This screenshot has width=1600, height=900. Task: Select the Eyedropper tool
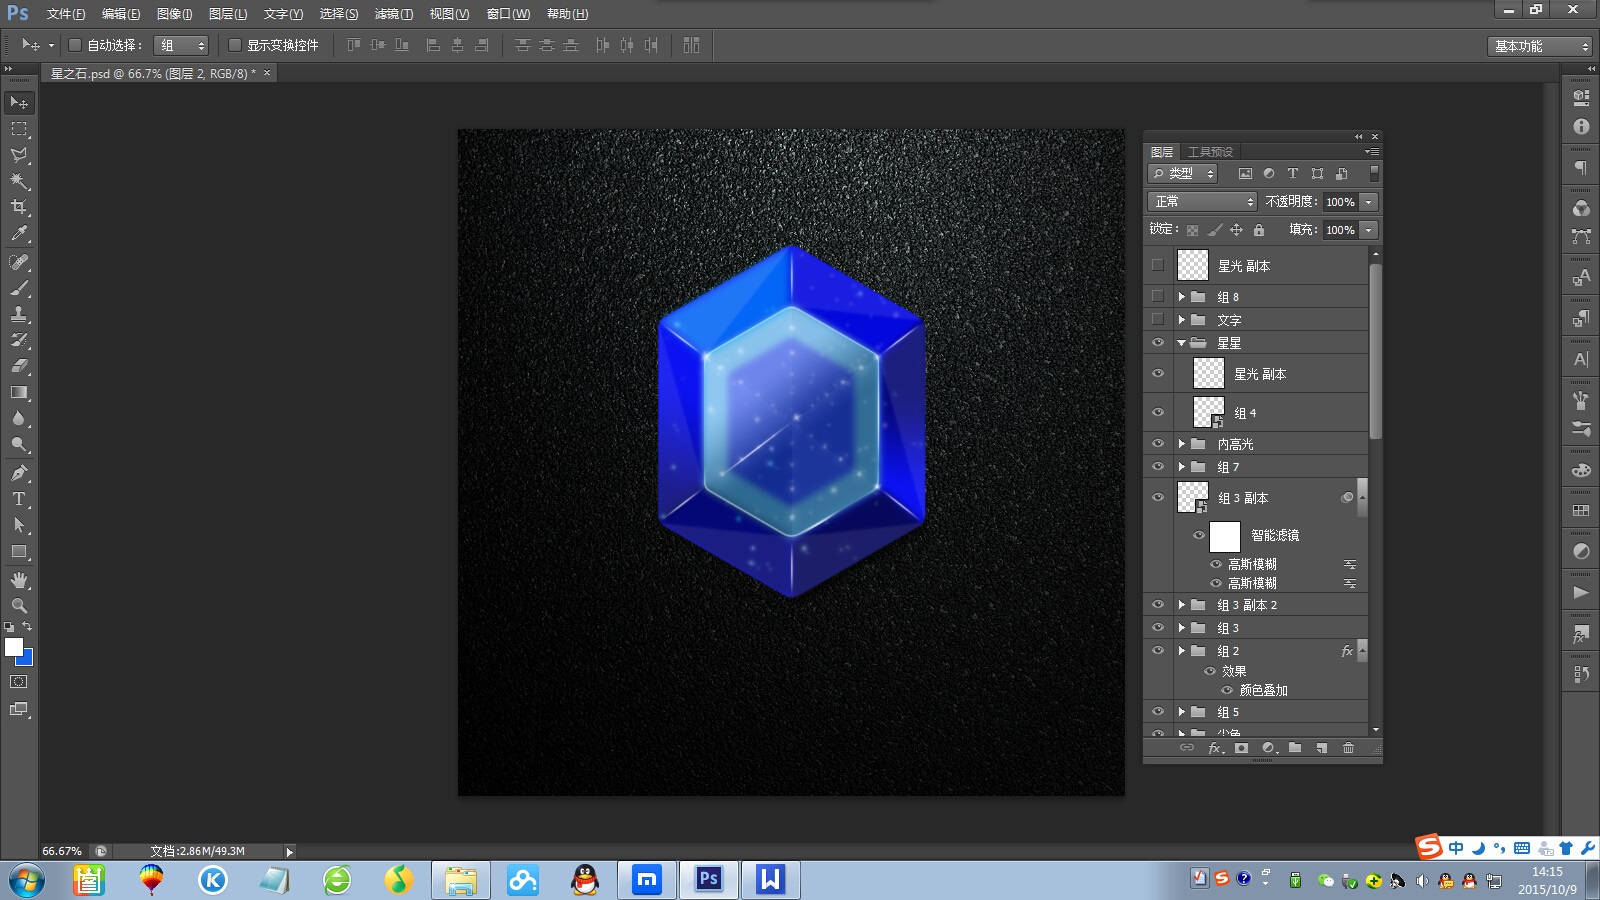tap(19, 233)
